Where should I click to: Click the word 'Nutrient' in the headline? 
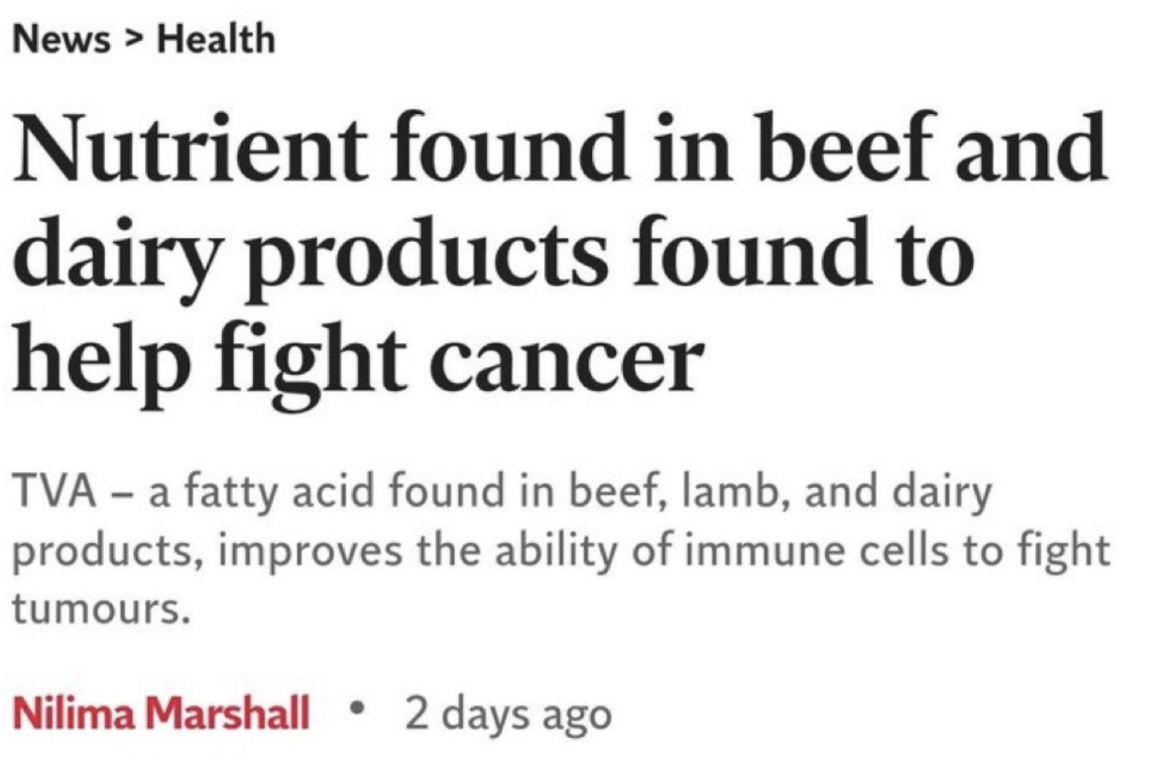(190, 148)
